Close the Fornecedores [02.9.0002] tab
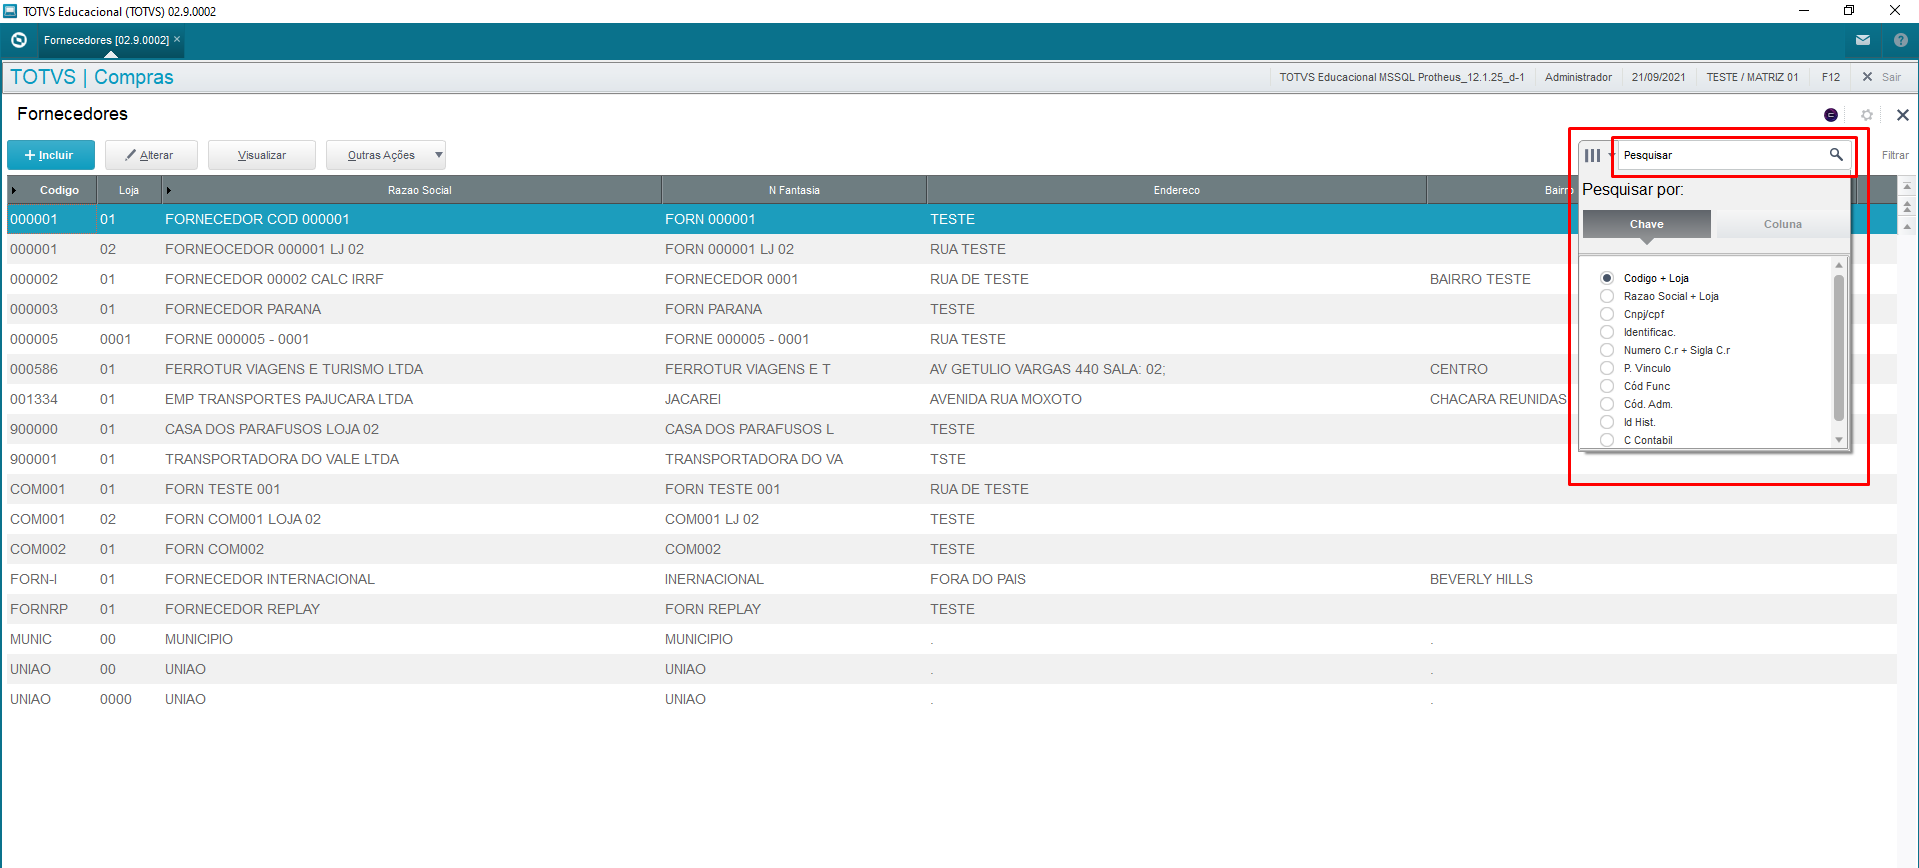The height and width of the screenshot is (868, 1919). tap(177, 39)
